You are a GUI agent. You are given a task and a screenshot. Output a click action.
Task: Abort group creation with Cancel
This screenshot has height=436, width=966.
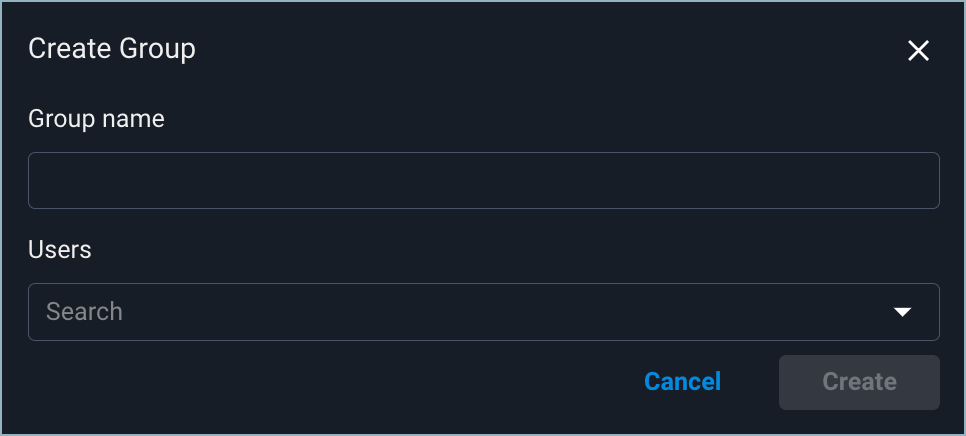coord(682,382)
